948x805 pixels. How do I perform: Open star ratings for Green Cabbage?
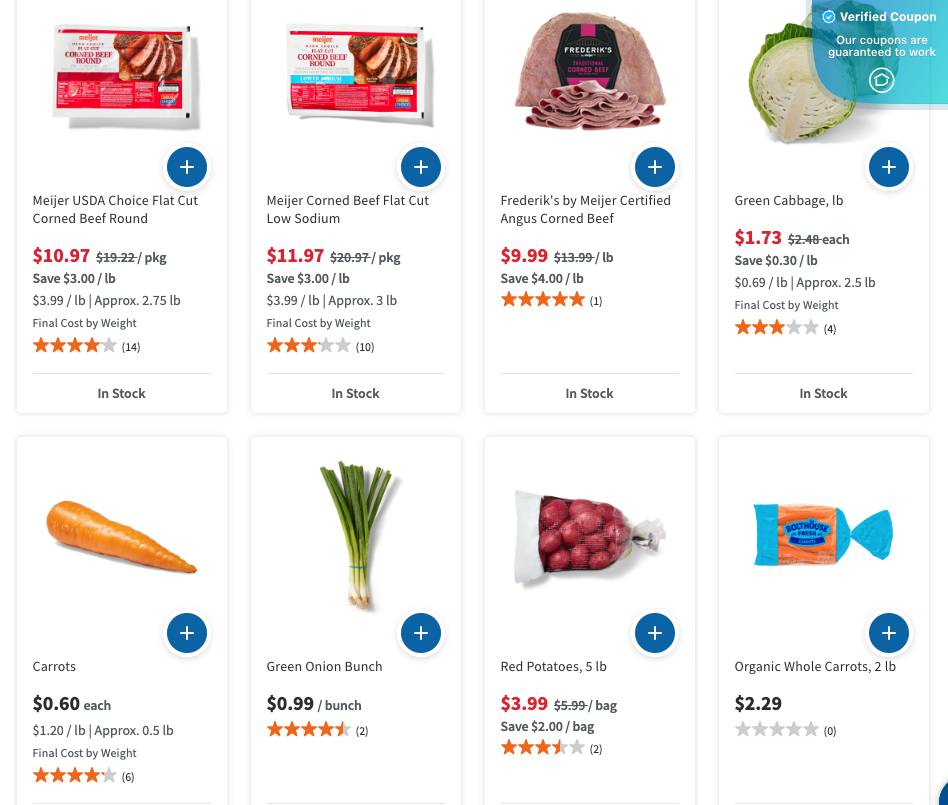click(776, 328)
